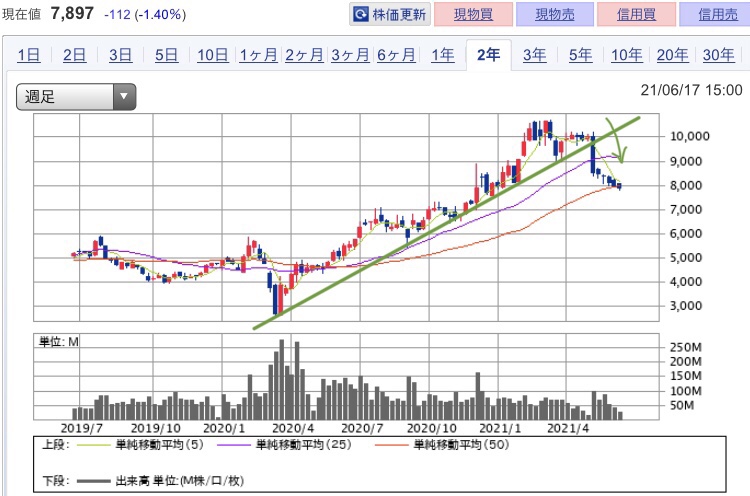750x496 pixels.
Task: Click the change value -112 (-1.40%)
Action: click(145, 14)
